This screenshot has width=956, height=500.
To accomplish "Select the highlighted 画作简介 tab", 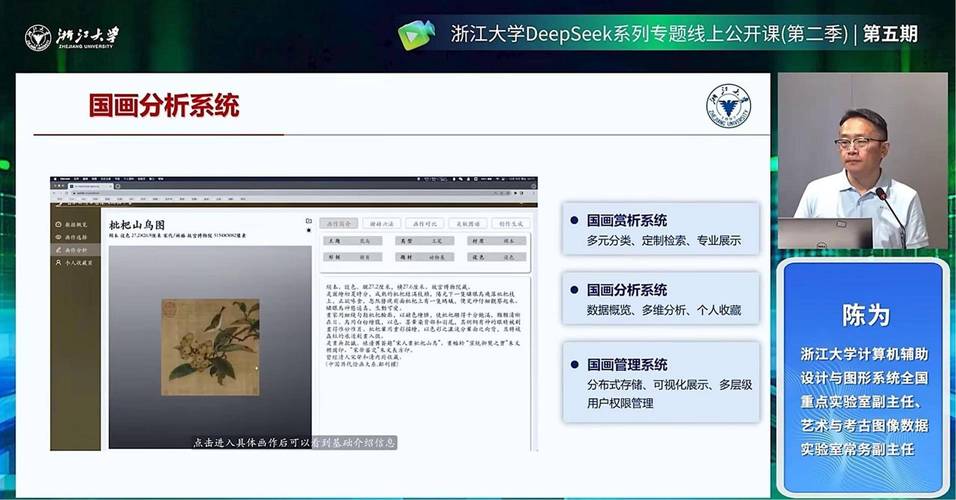I will tap(339, 224).
